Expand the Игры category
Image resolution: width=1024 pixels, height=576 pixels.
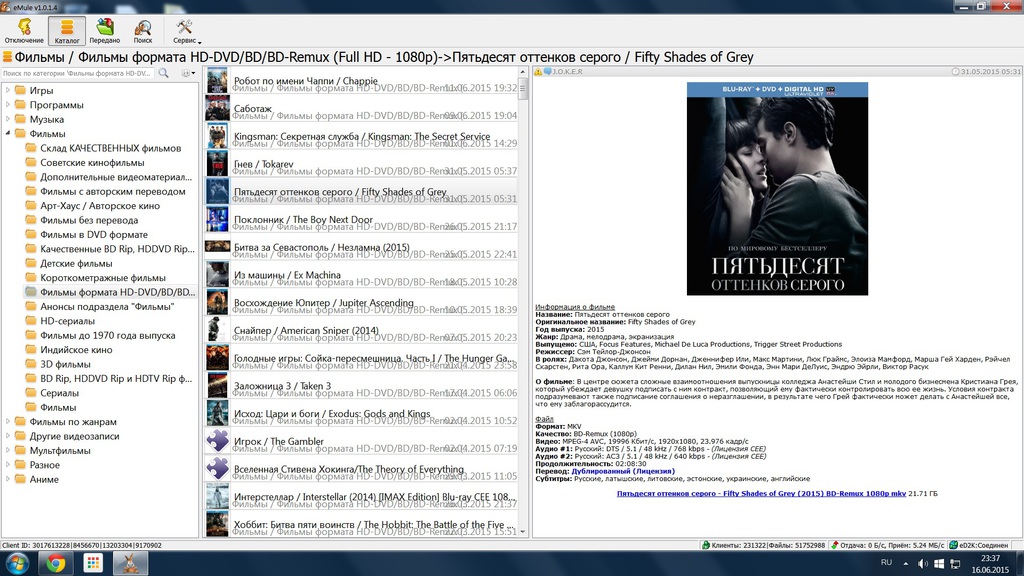click(8, 90)
